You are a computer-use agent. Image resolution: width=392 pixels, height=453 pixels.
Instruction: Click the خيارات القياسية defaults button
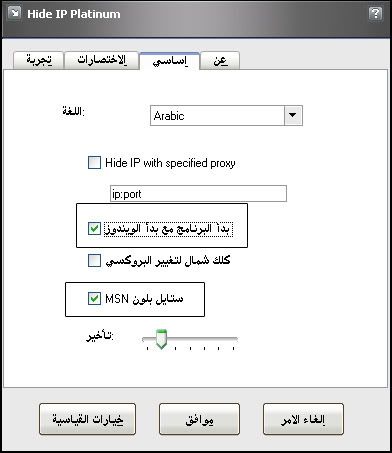pyautogui.click(x=87, y=419)
